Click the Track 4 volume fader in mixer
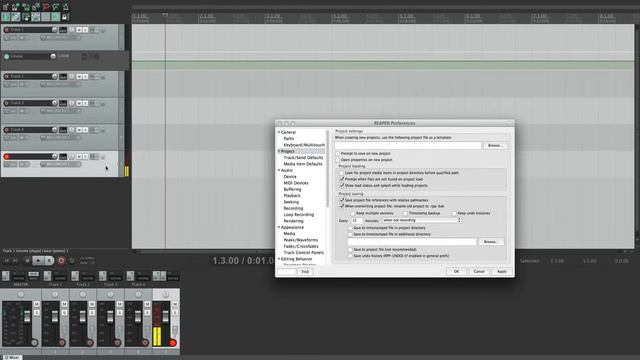 138,317
